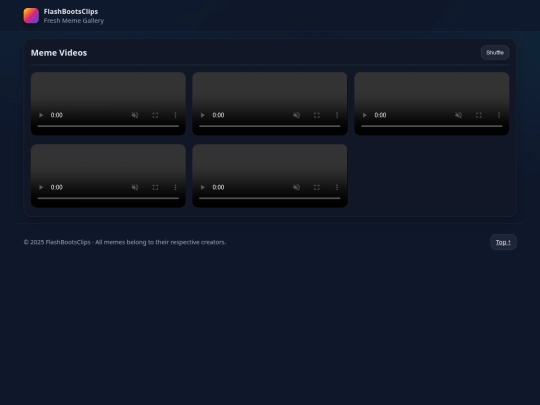Viewport: 540px width, 405px height.
Task: Open more options on top-right video
Action: click(x=499, y=115)
